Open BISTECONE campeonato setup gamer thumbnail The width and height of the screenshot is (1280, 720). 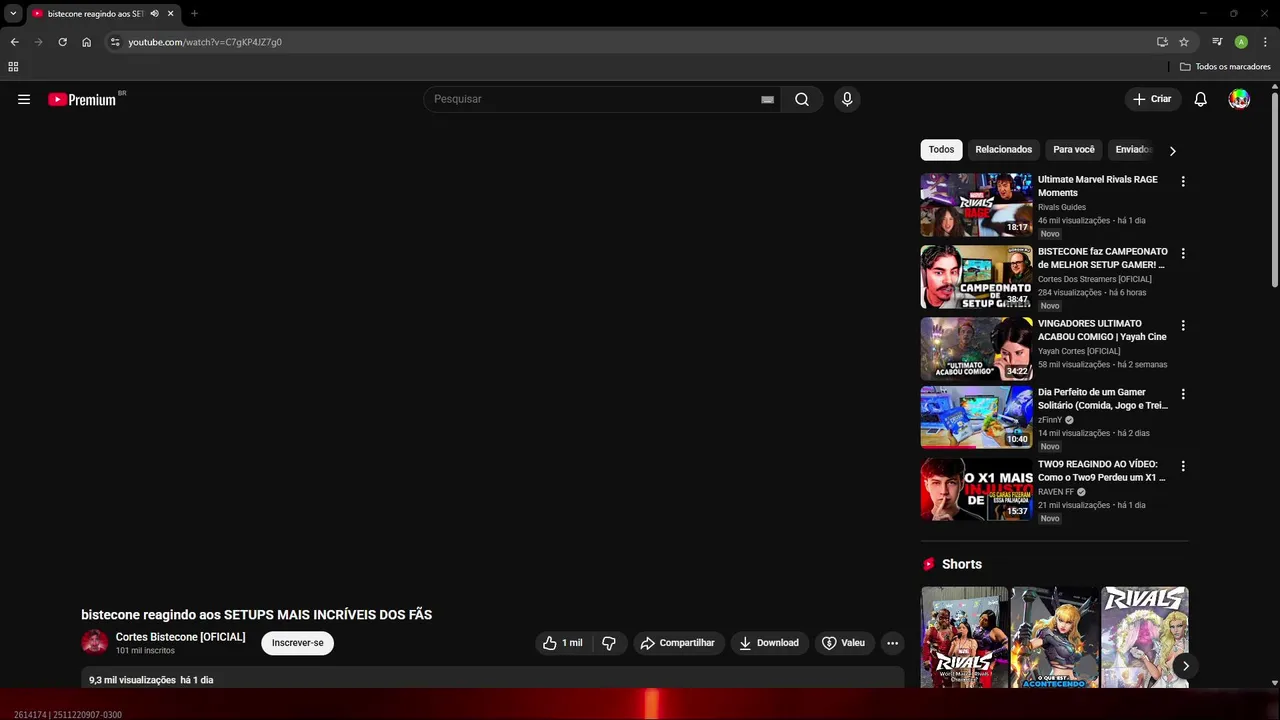pos(976,277)
